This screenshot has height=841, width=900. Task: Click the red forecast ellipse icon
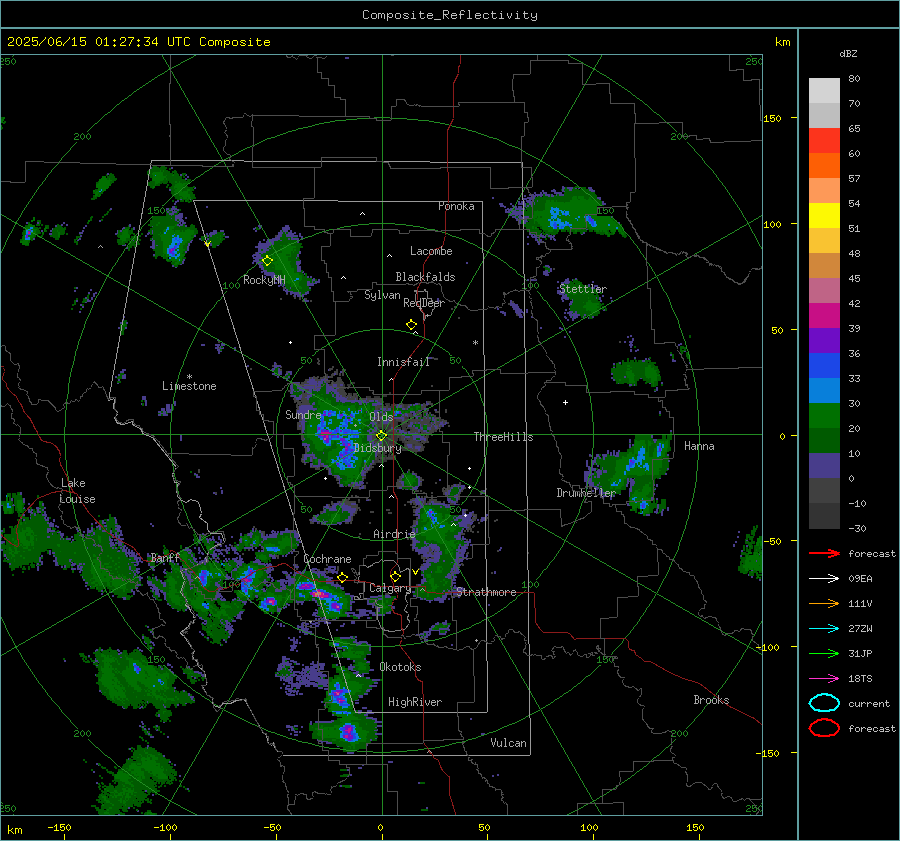click(824, 728)
